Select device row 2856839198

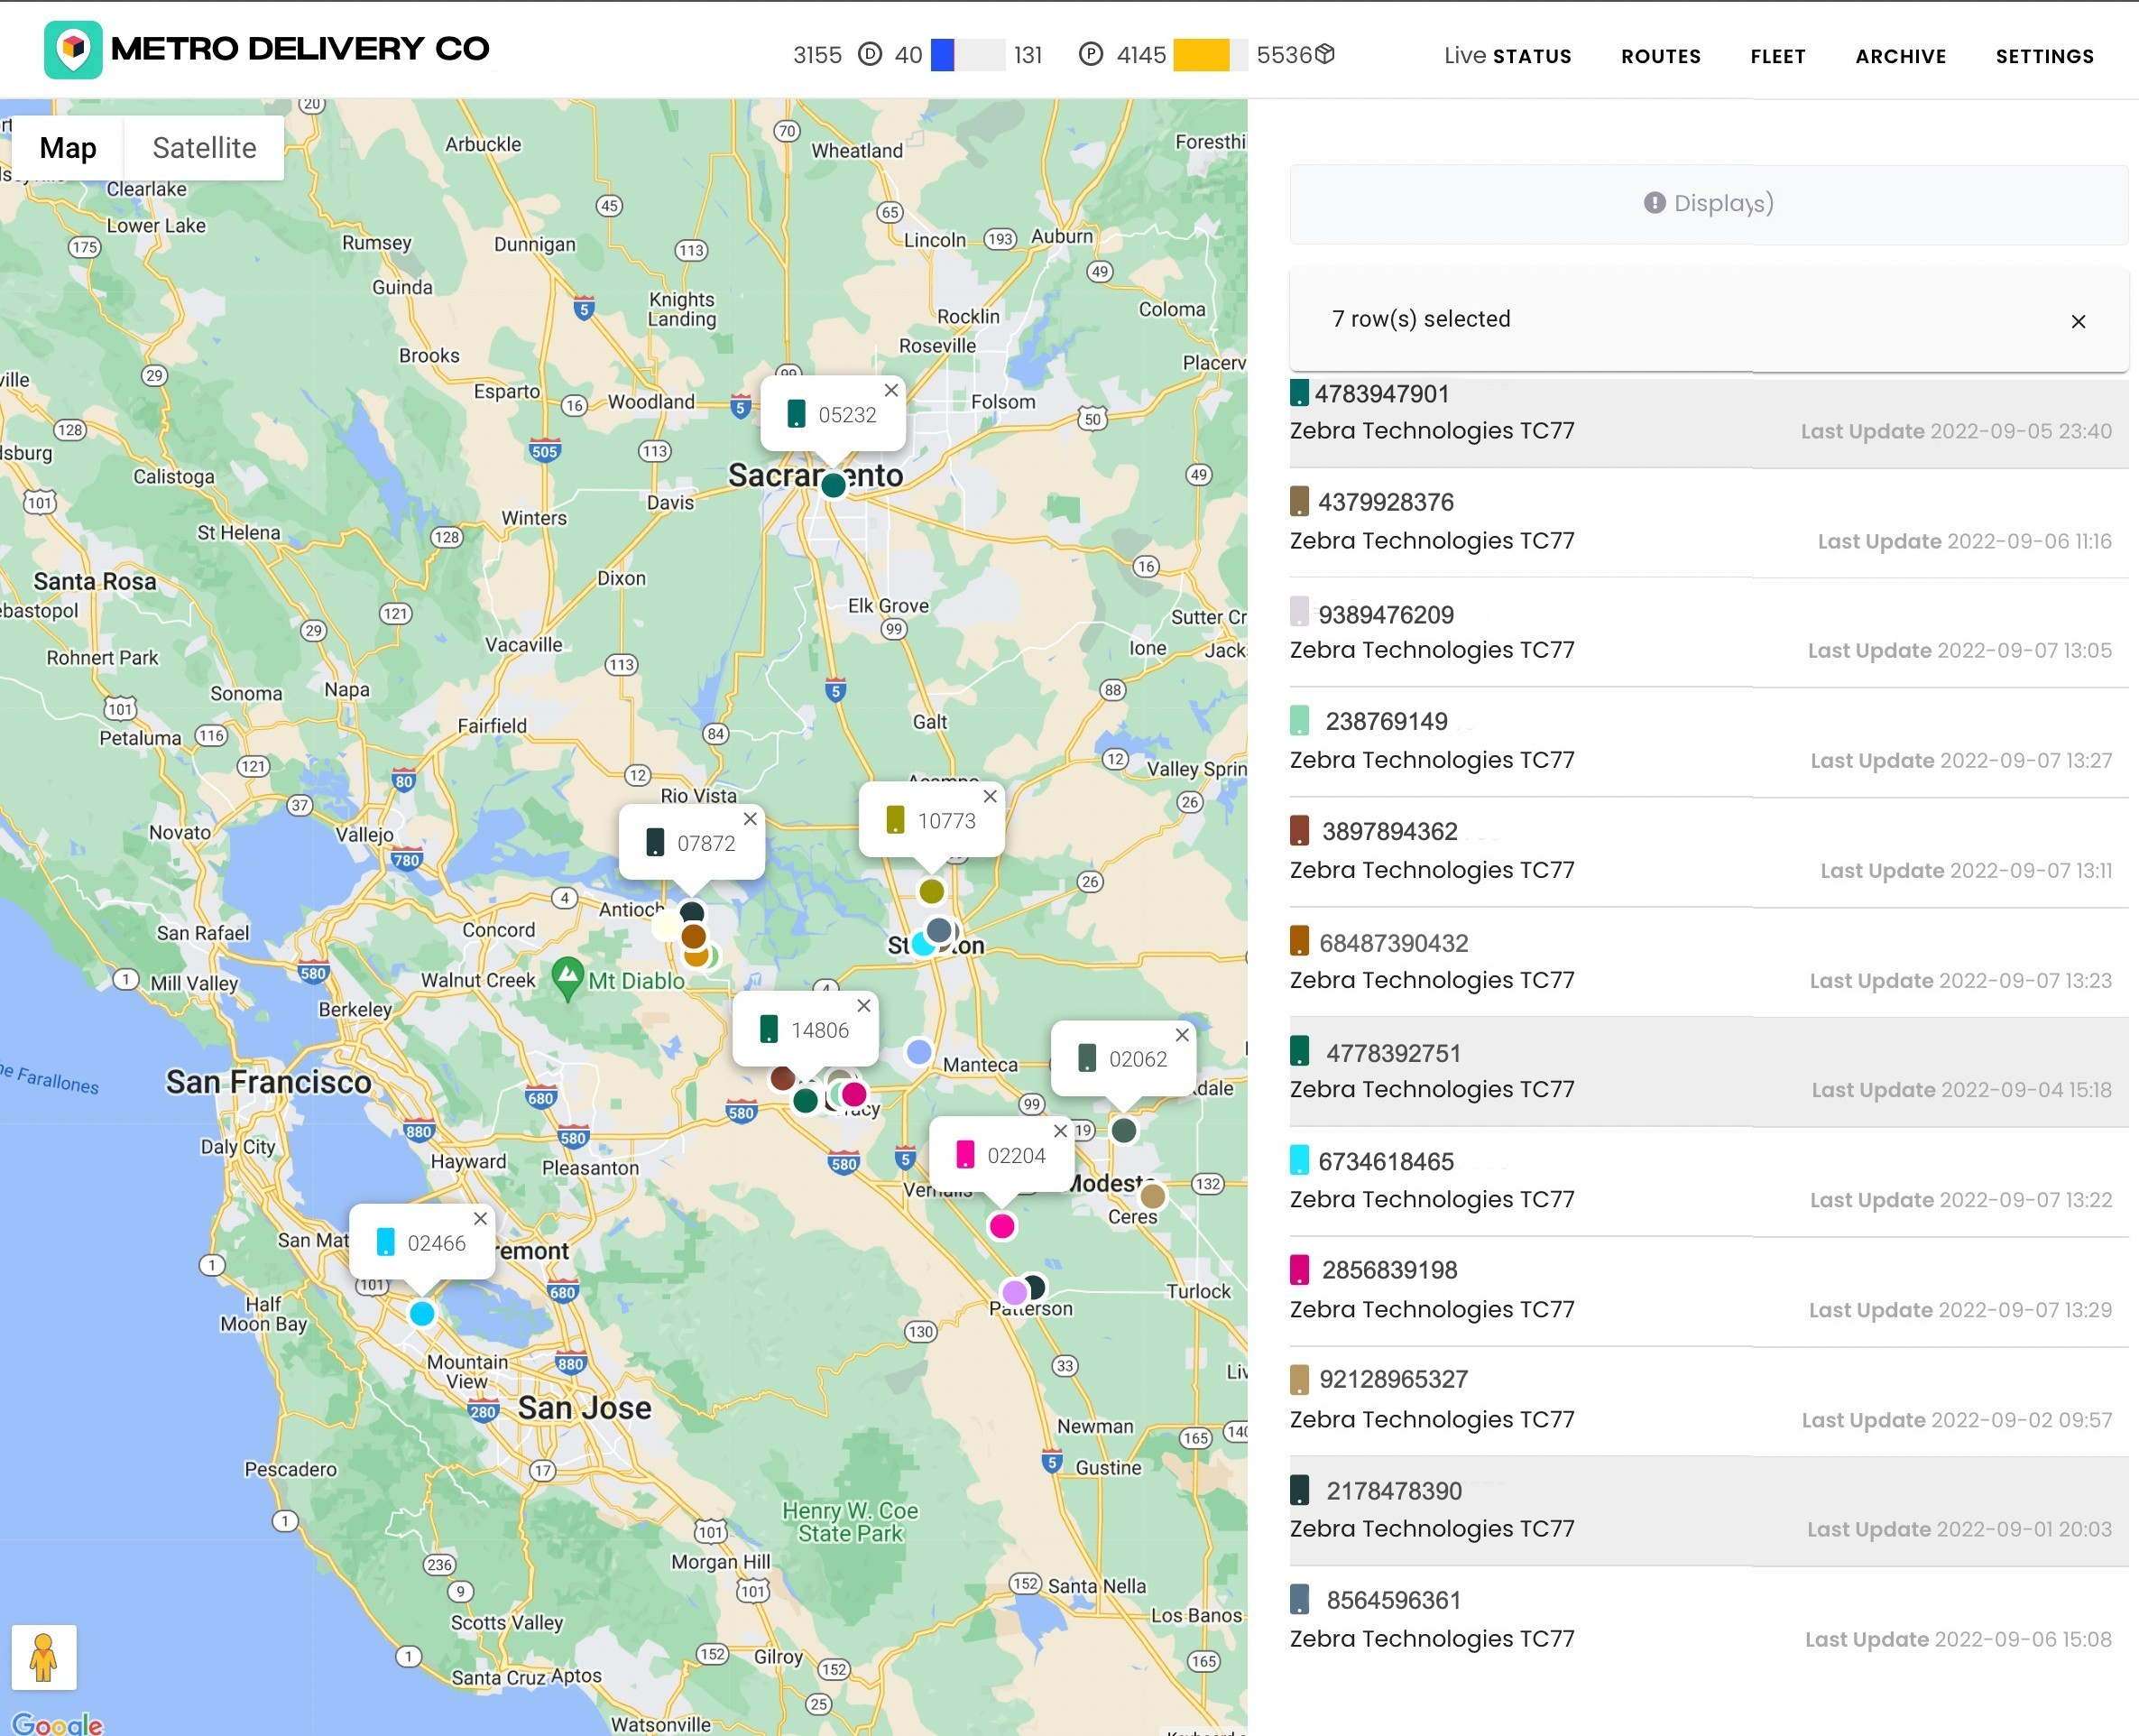click(x=1708, y=1291)
